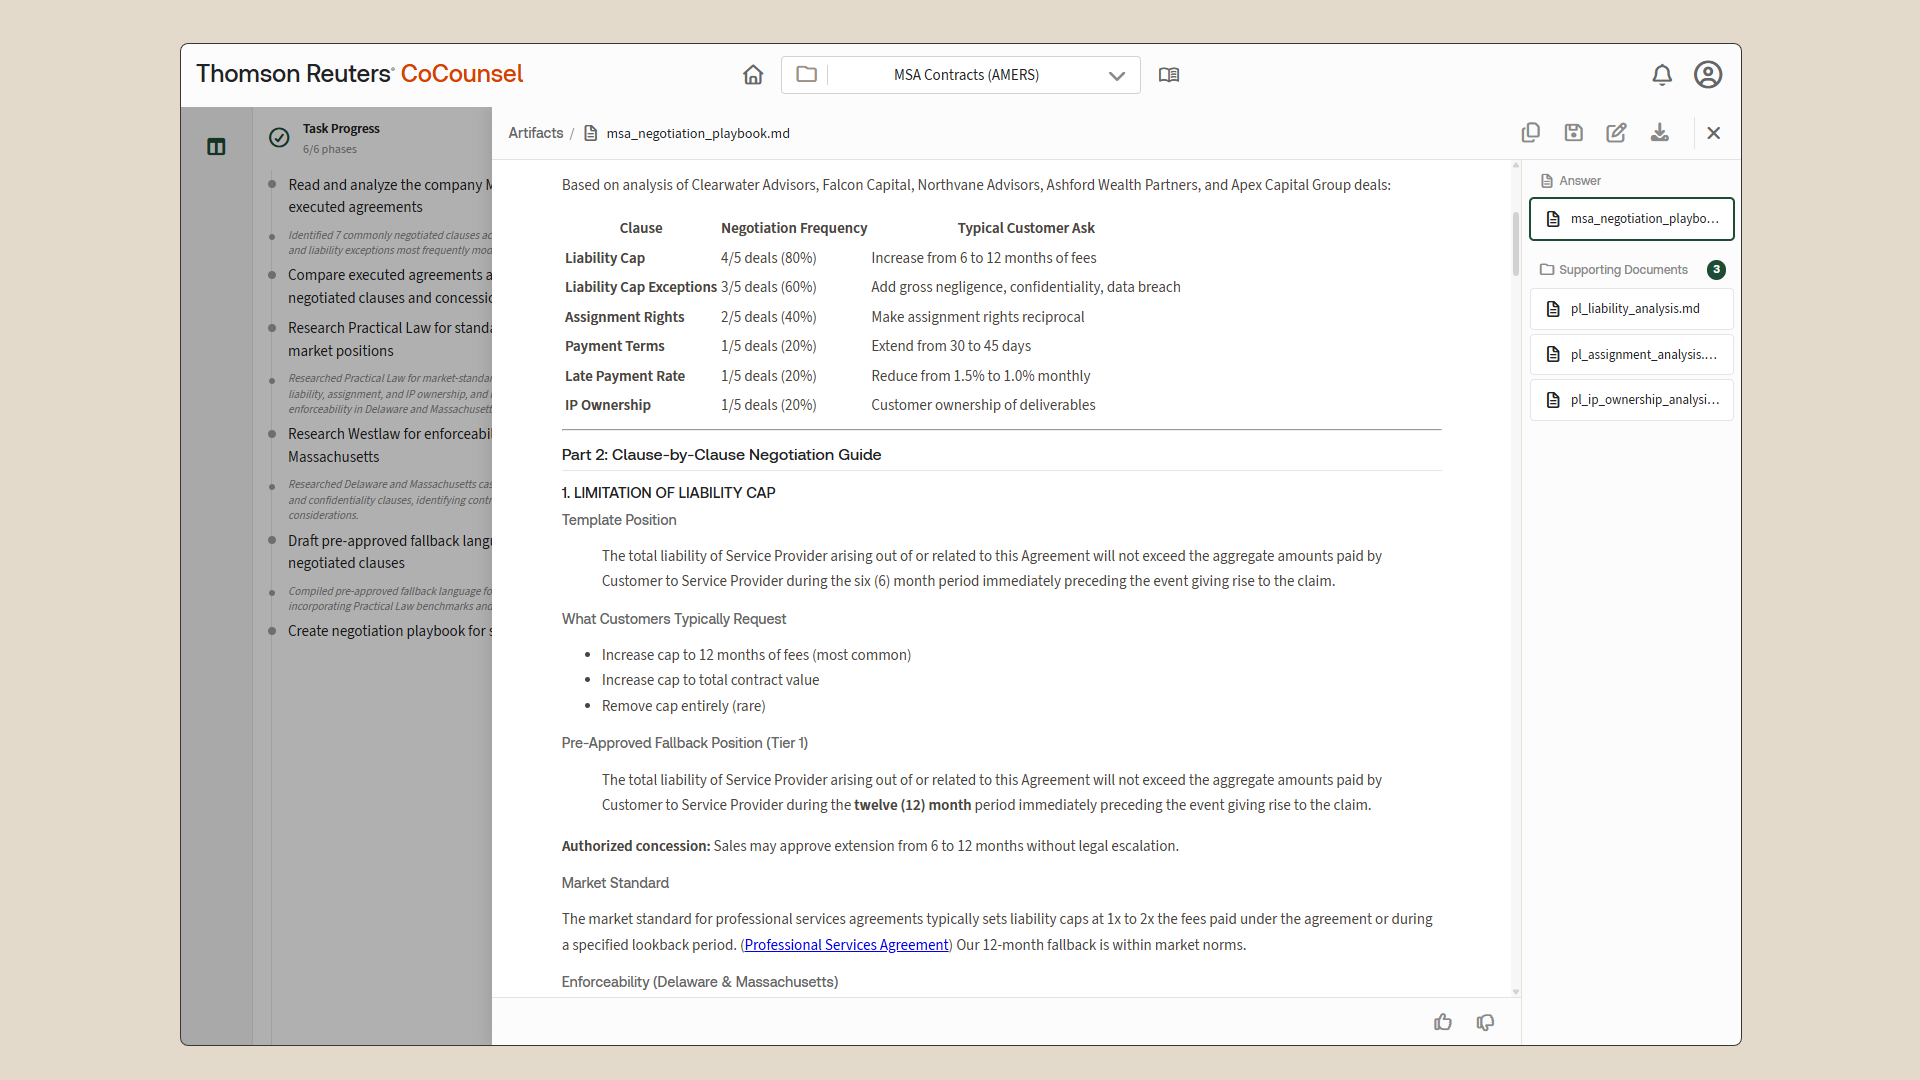Go to the home page icon

(x=753, y=75)
